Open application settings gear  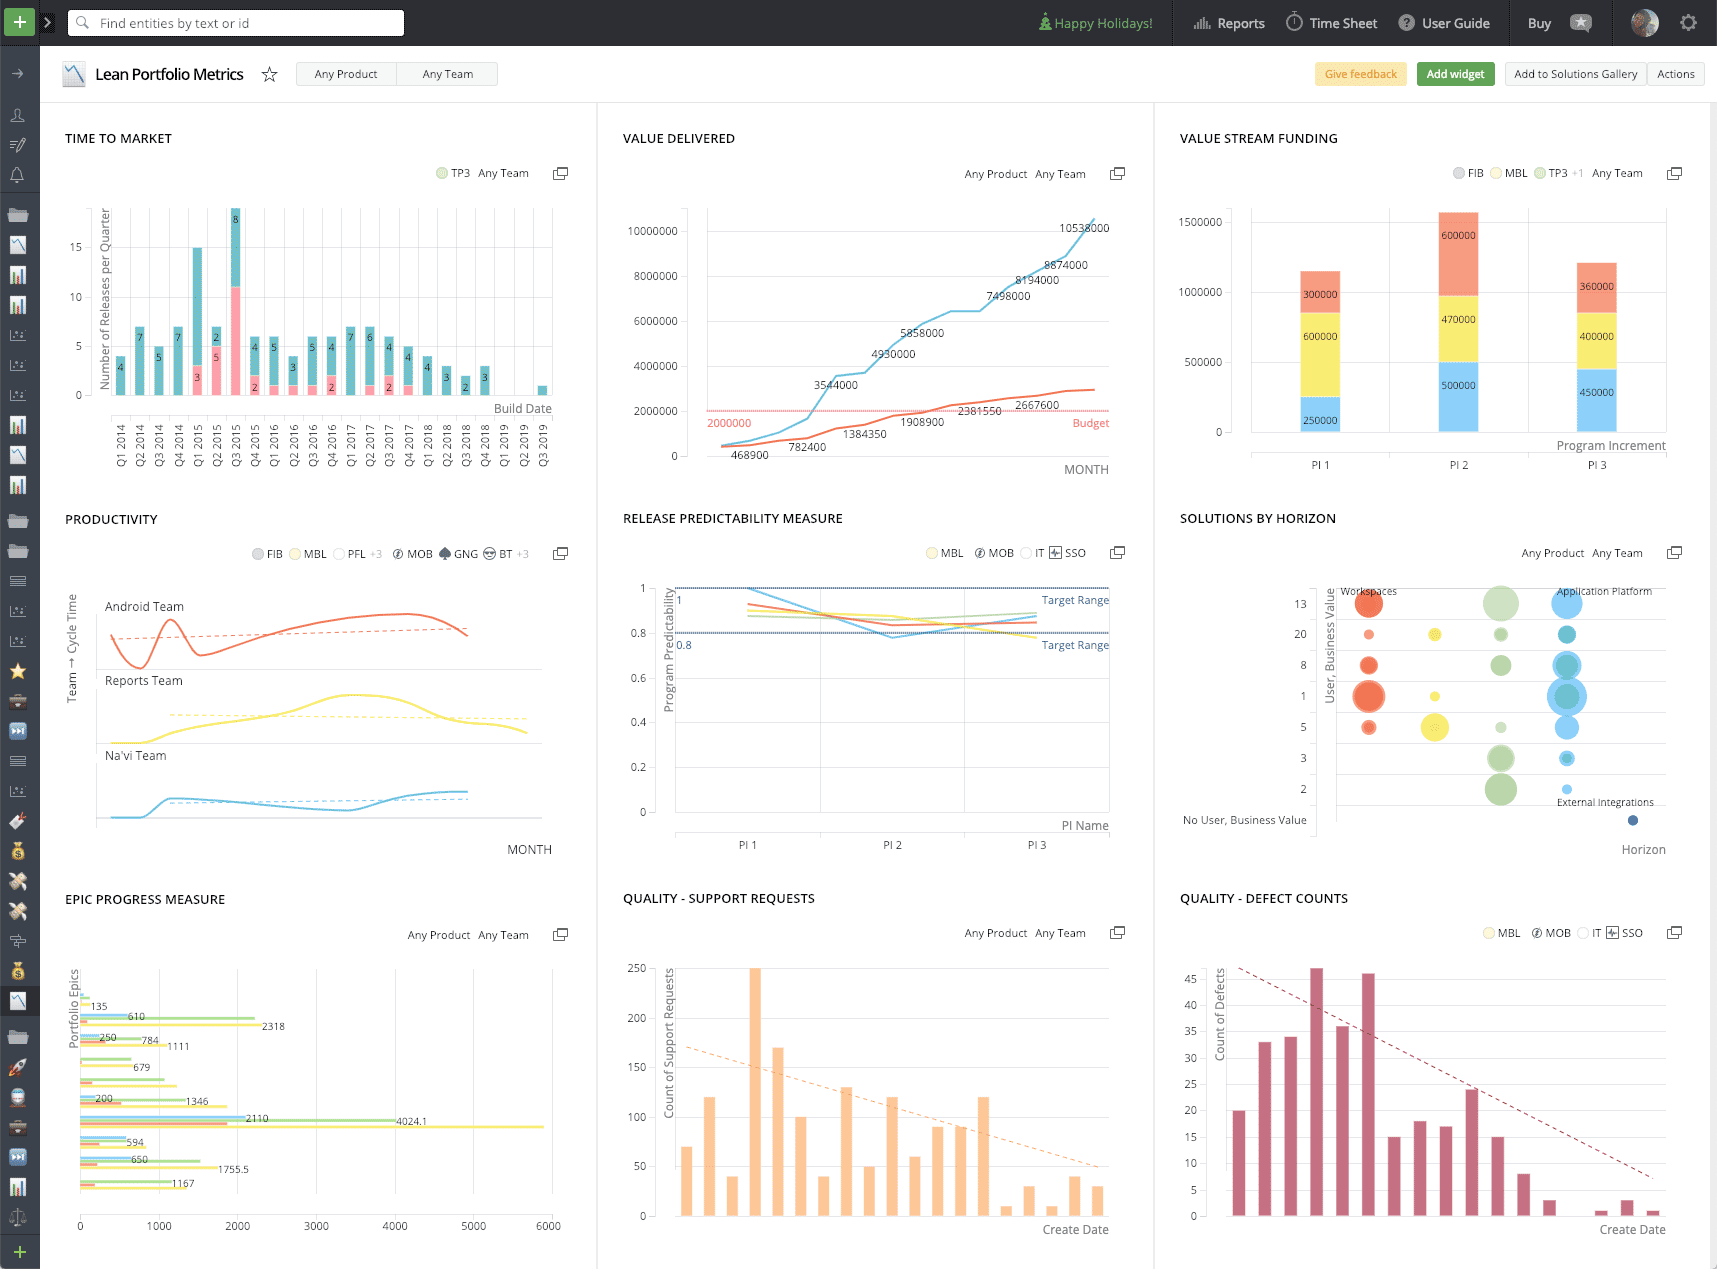point(1689,22)
